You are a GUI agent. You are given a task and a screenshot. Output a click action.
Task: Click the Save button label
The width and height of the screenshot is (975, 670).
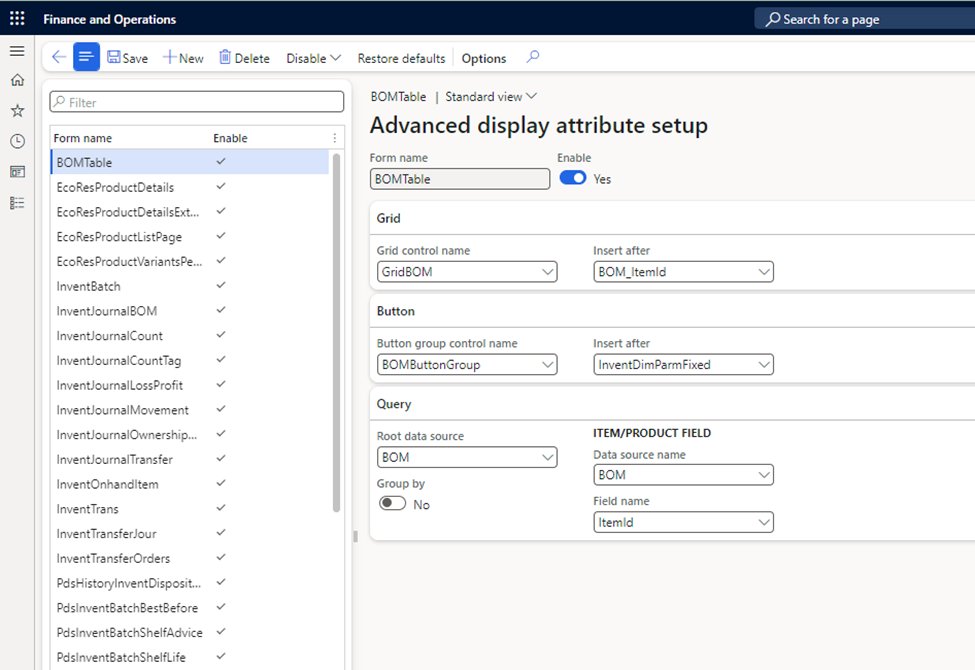pyautogui.click(x=135, y=58)
